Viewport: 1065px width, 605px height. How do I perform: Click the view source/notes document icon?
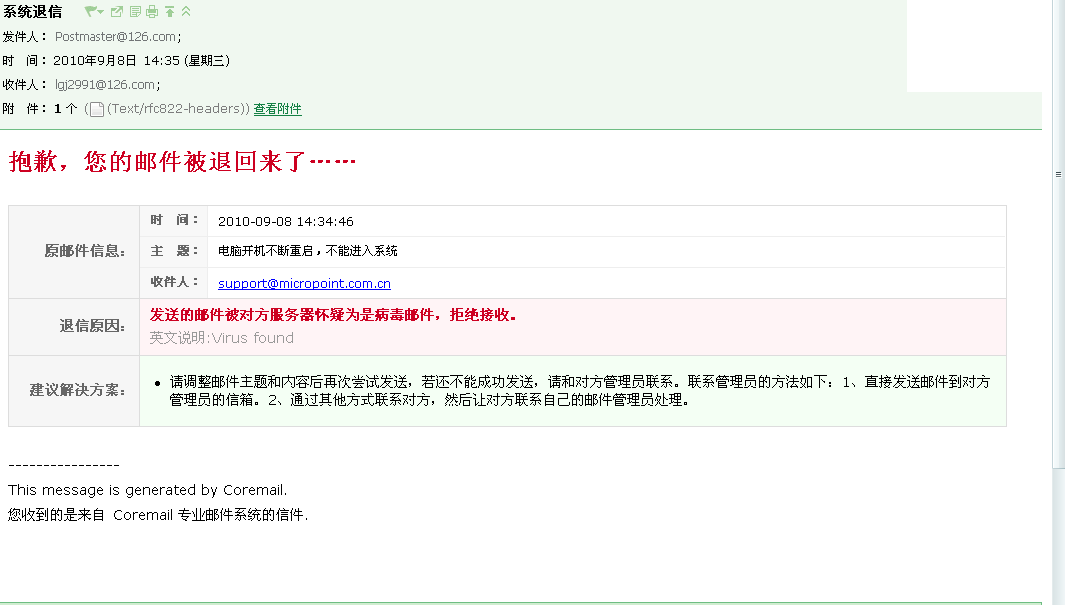click(135, 12)
